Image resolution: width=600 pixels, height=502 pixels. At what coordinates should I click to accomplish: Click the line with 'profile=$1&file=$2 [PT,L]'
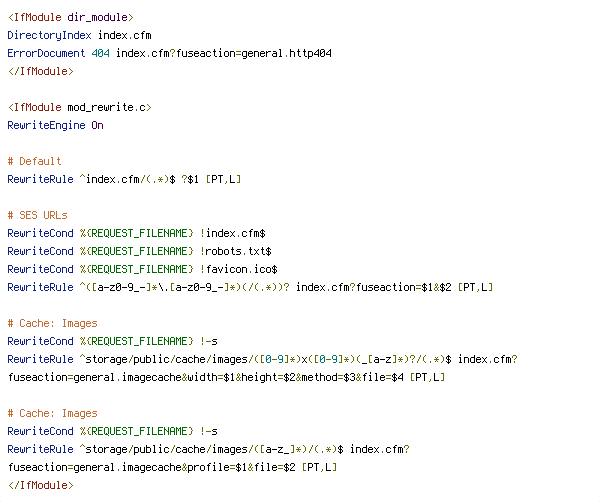[173, 467]
